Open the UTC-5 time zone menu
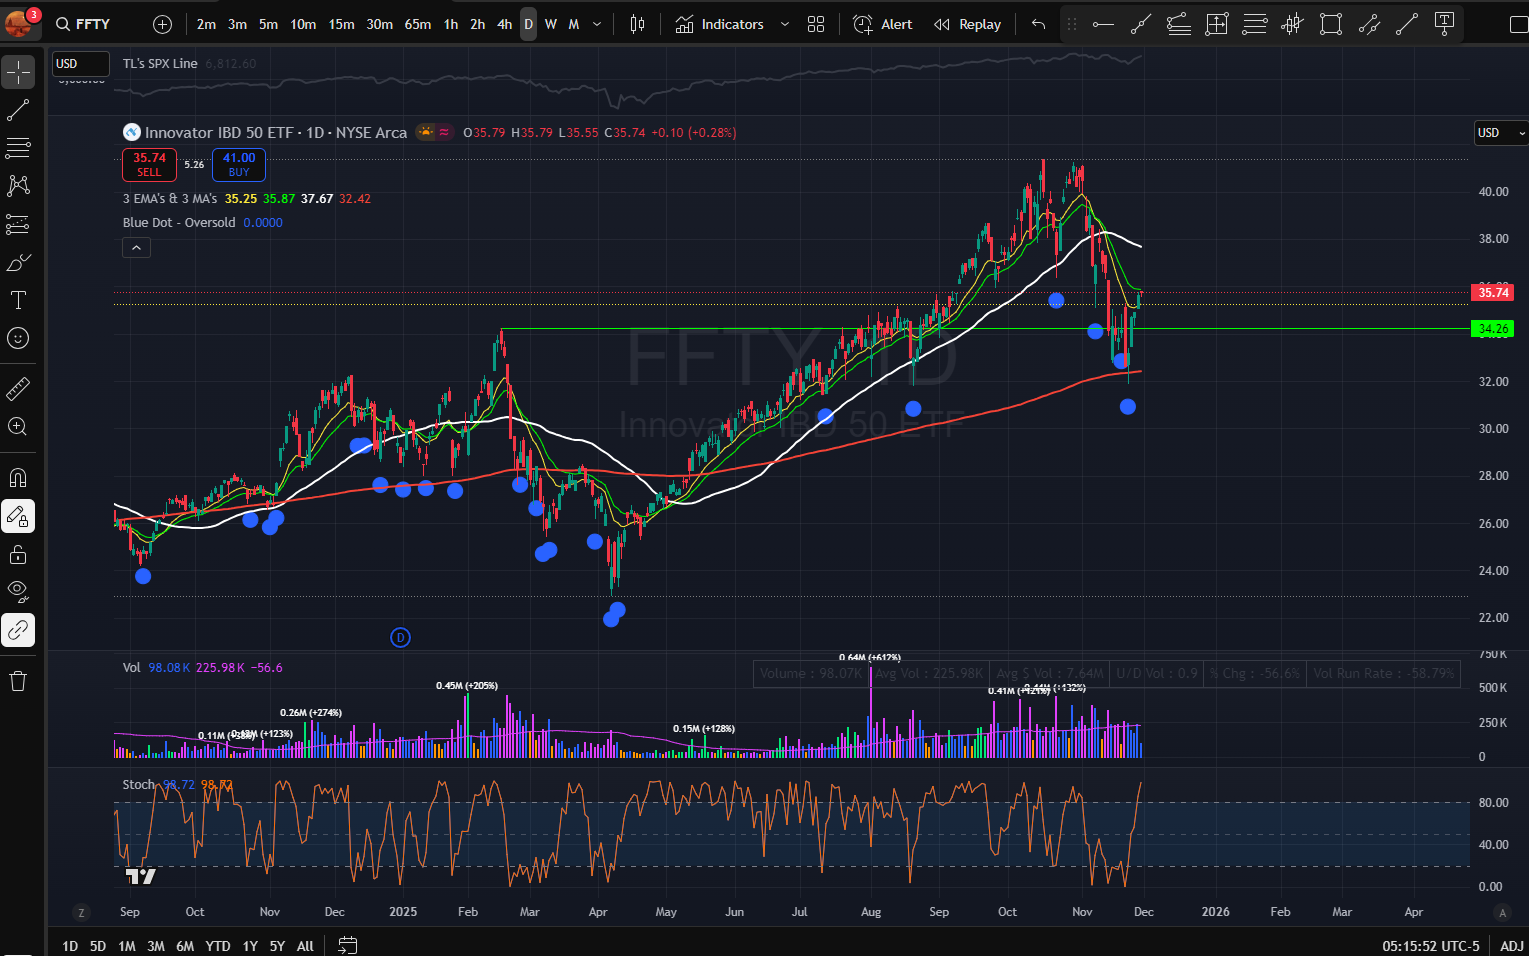 1430,946
